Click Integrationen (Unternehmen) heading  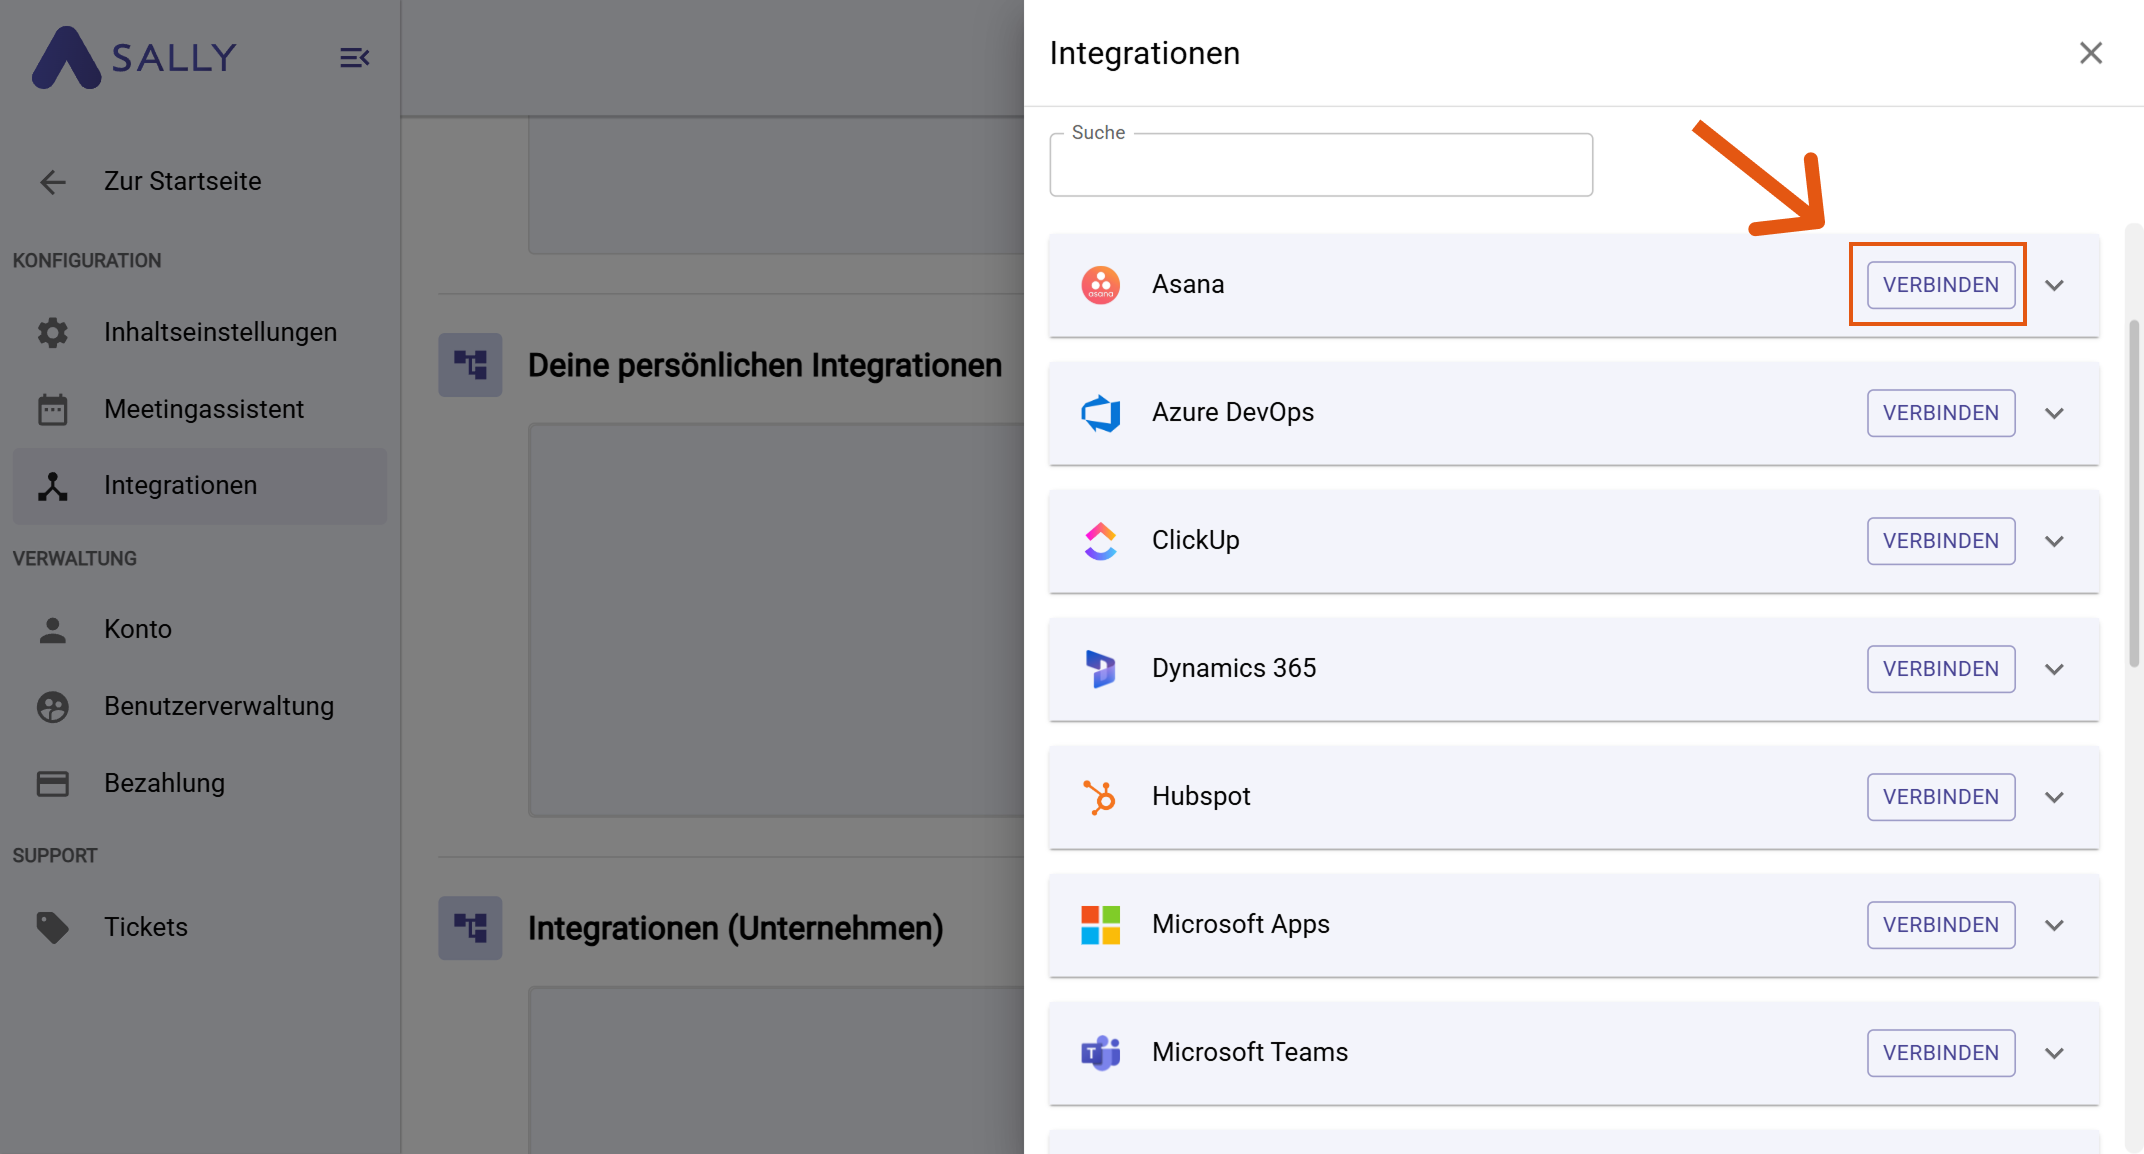pos(736,929)
